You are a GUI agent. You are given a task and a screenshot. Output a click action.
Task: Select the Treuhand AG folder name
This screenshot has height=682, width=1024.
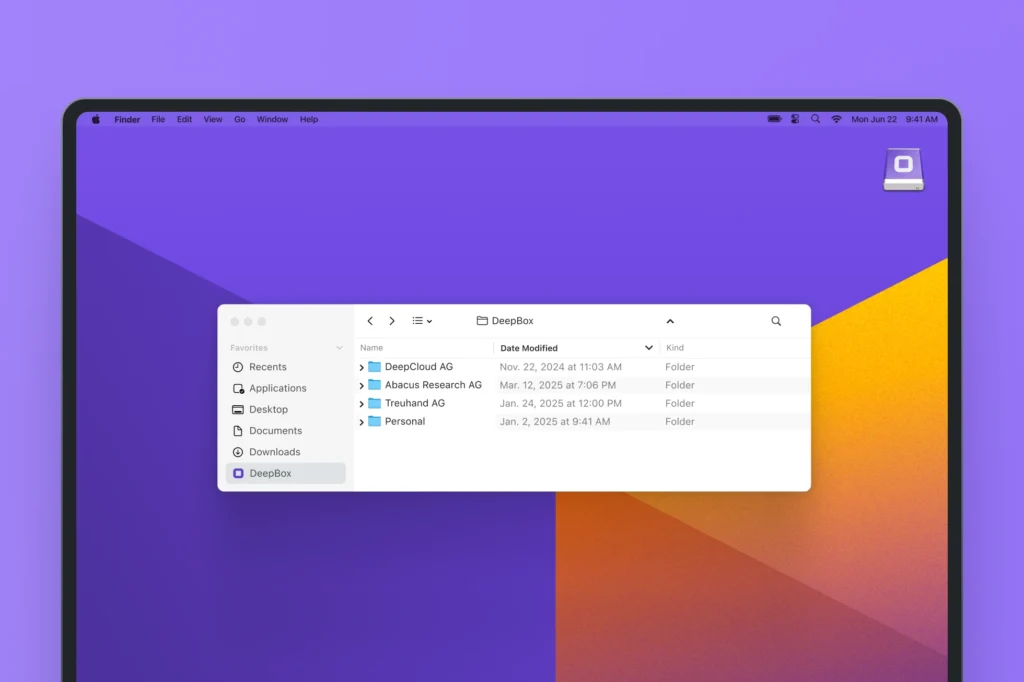(415, 404)
